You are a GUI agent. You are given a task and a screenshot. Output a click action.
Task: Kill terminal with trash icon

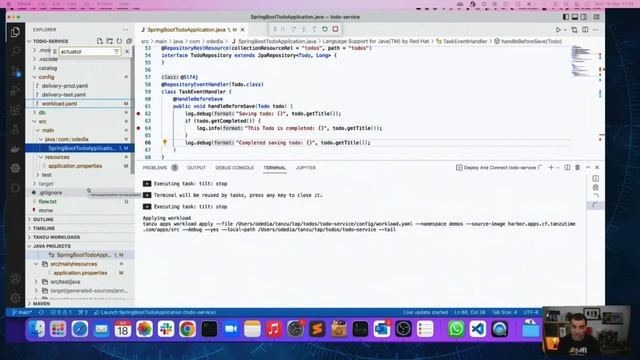pos(578,168)
